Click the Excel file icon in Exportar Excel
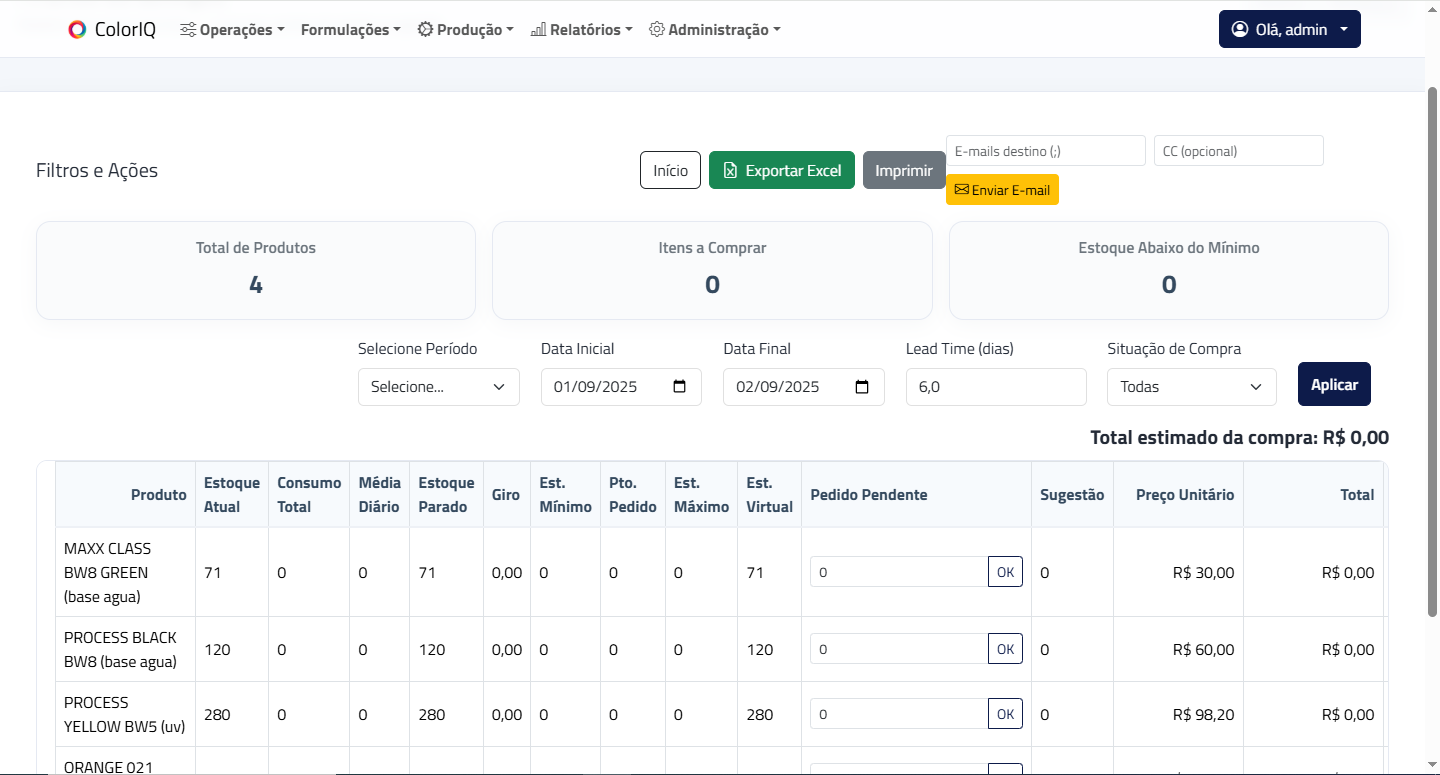 730,171
